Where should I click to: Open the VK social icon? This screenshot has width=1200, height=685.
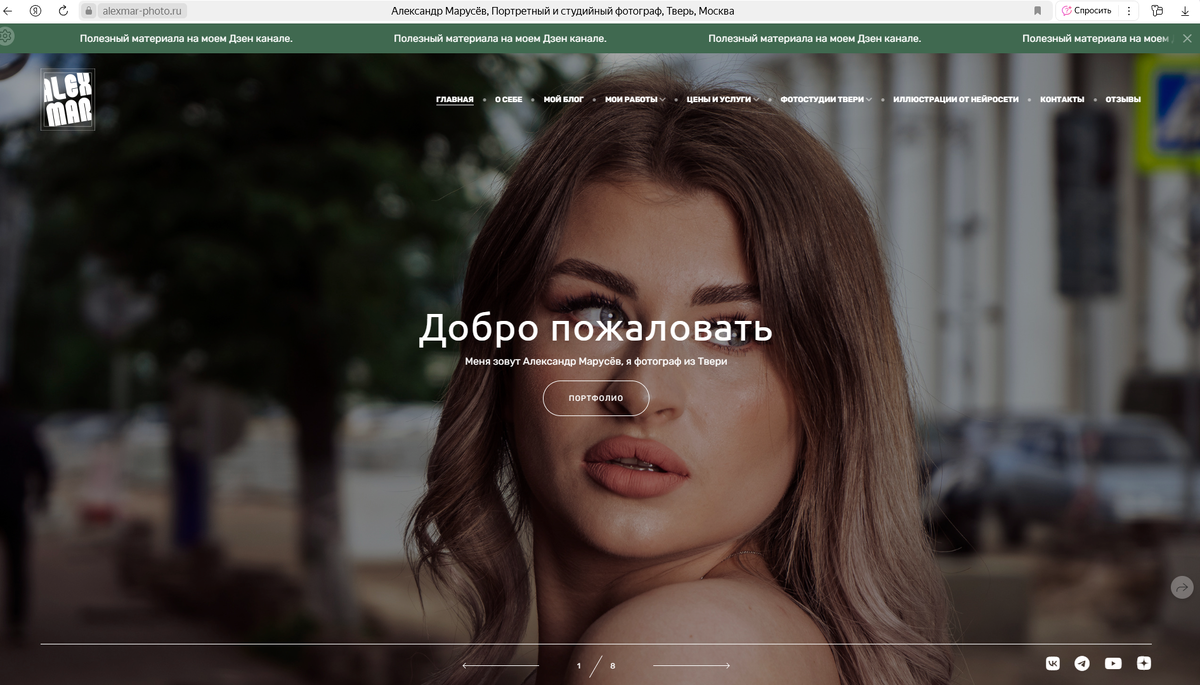1053,663
